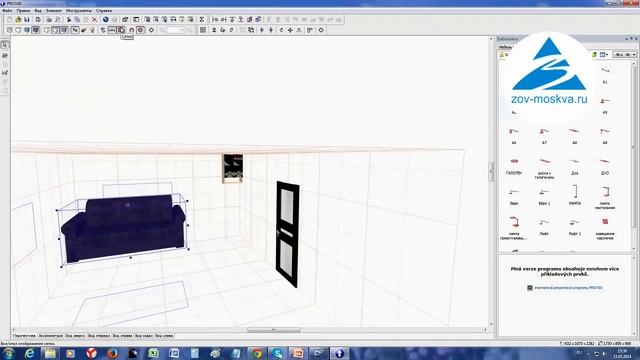Viewport: 640px width, 360px height.
Task: Toggle the grid (Сетка) display button
Action: [121, 30]
